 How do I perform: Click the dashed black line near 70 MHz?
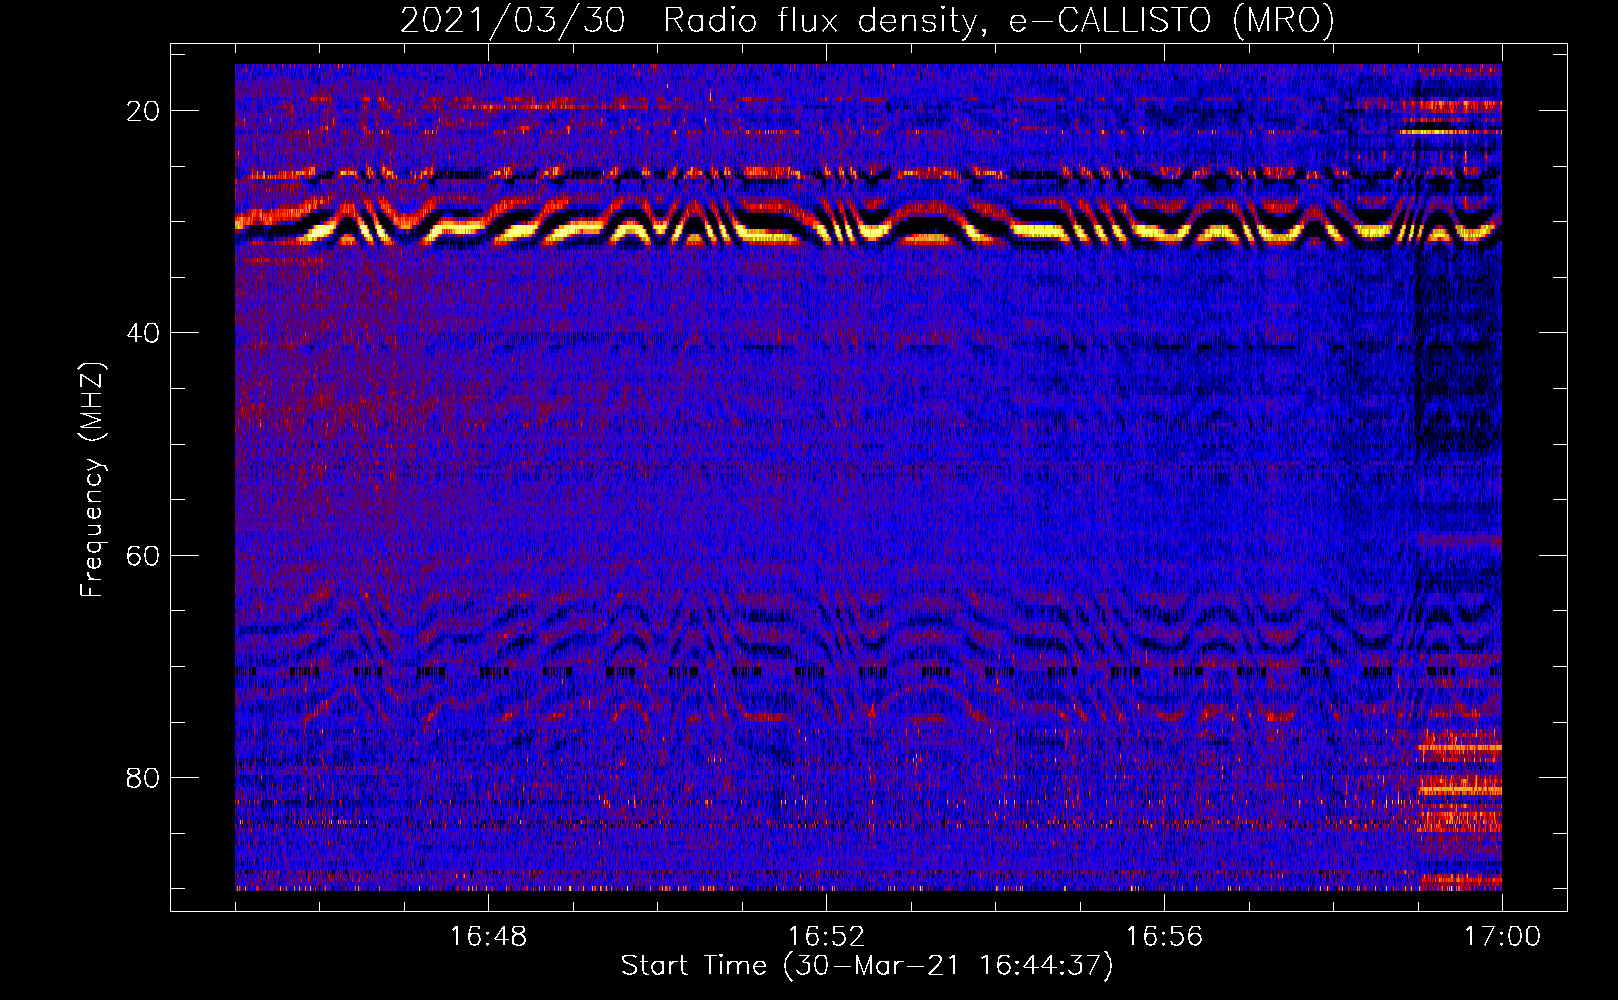(x=868, y=672)
